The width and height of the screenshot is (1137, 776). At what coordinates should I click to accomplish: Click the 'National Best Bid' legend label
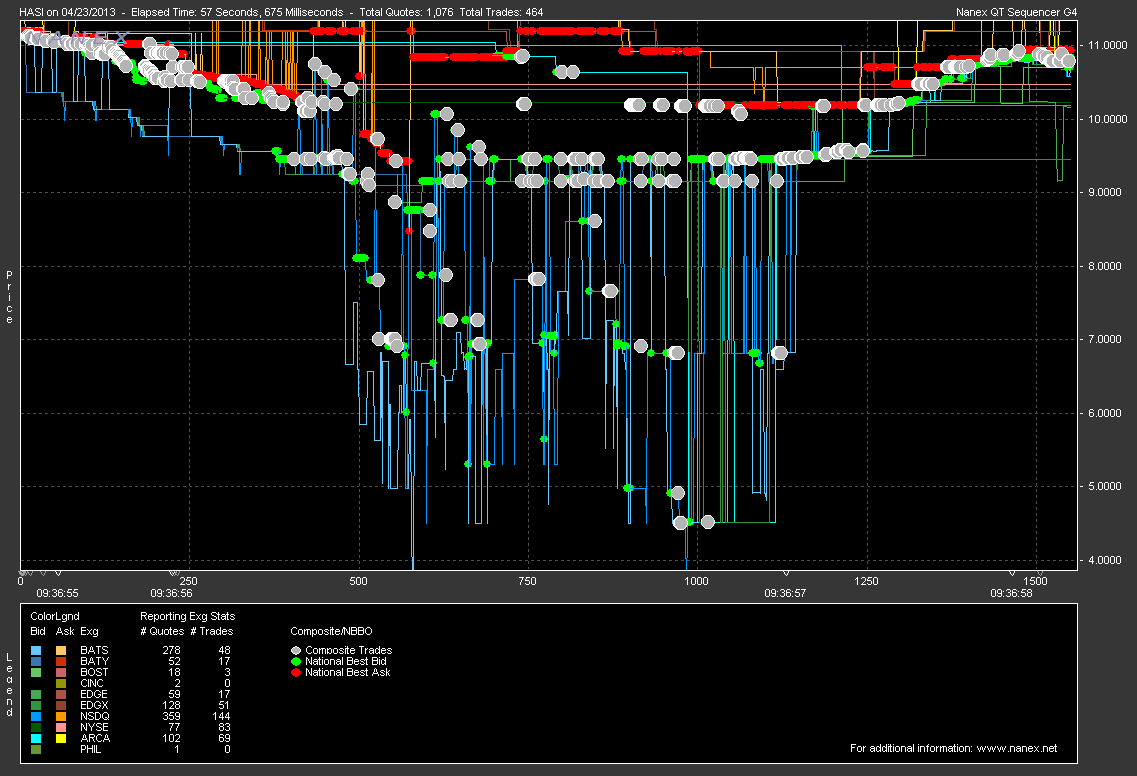[x=346, y=661]
